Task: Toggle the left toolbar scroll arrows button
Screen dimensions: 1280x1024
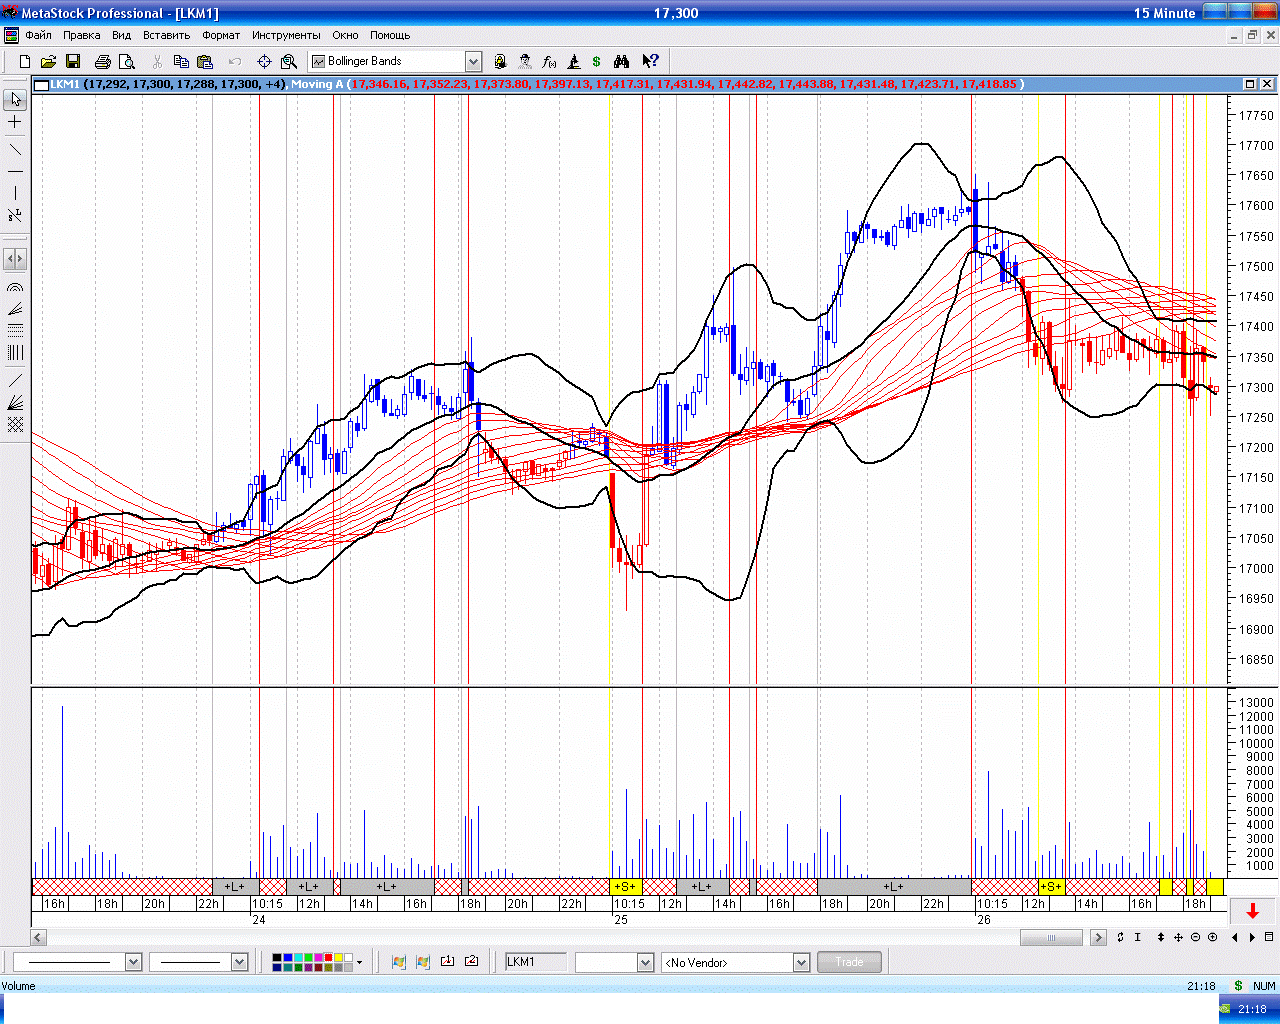Action: (x=15, y=259)
